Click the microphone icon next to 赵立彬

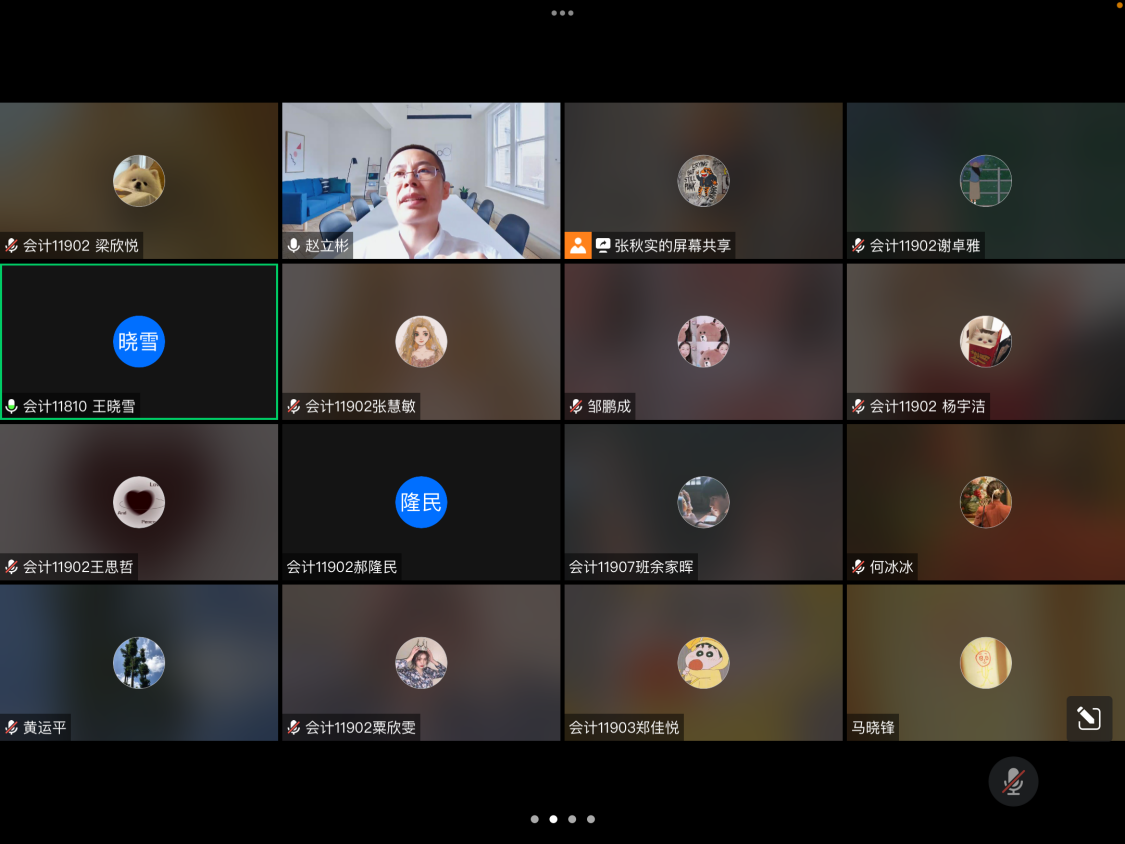click(294, 245)
